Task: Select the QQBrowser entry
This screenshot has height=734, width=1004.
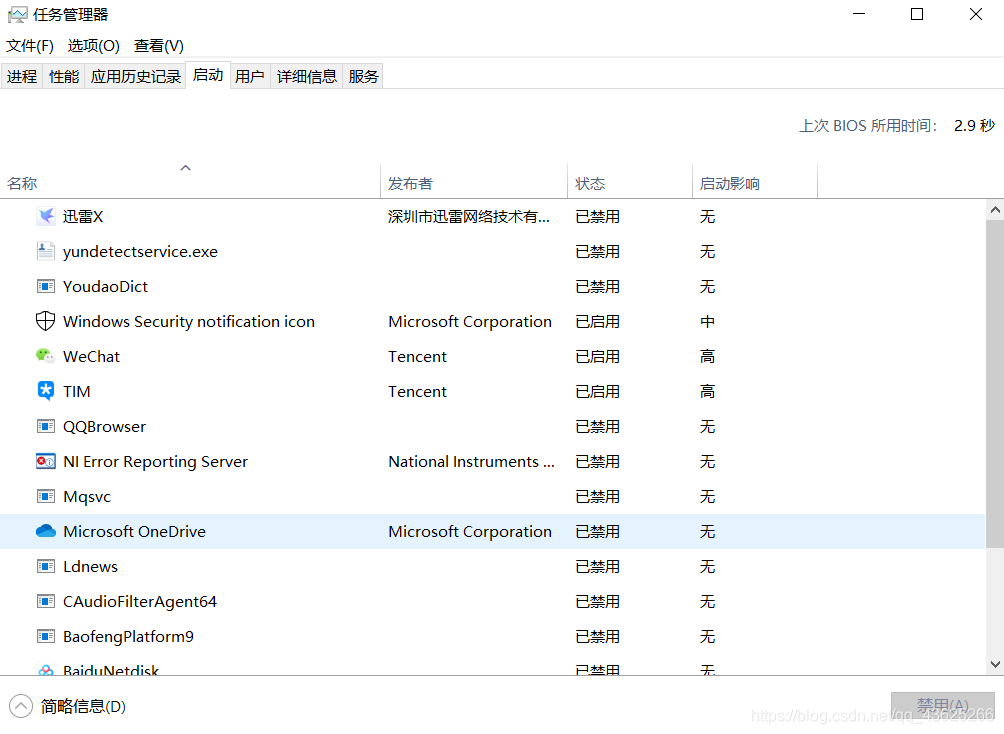Action: pyautogui.click(x=104, y=426)
